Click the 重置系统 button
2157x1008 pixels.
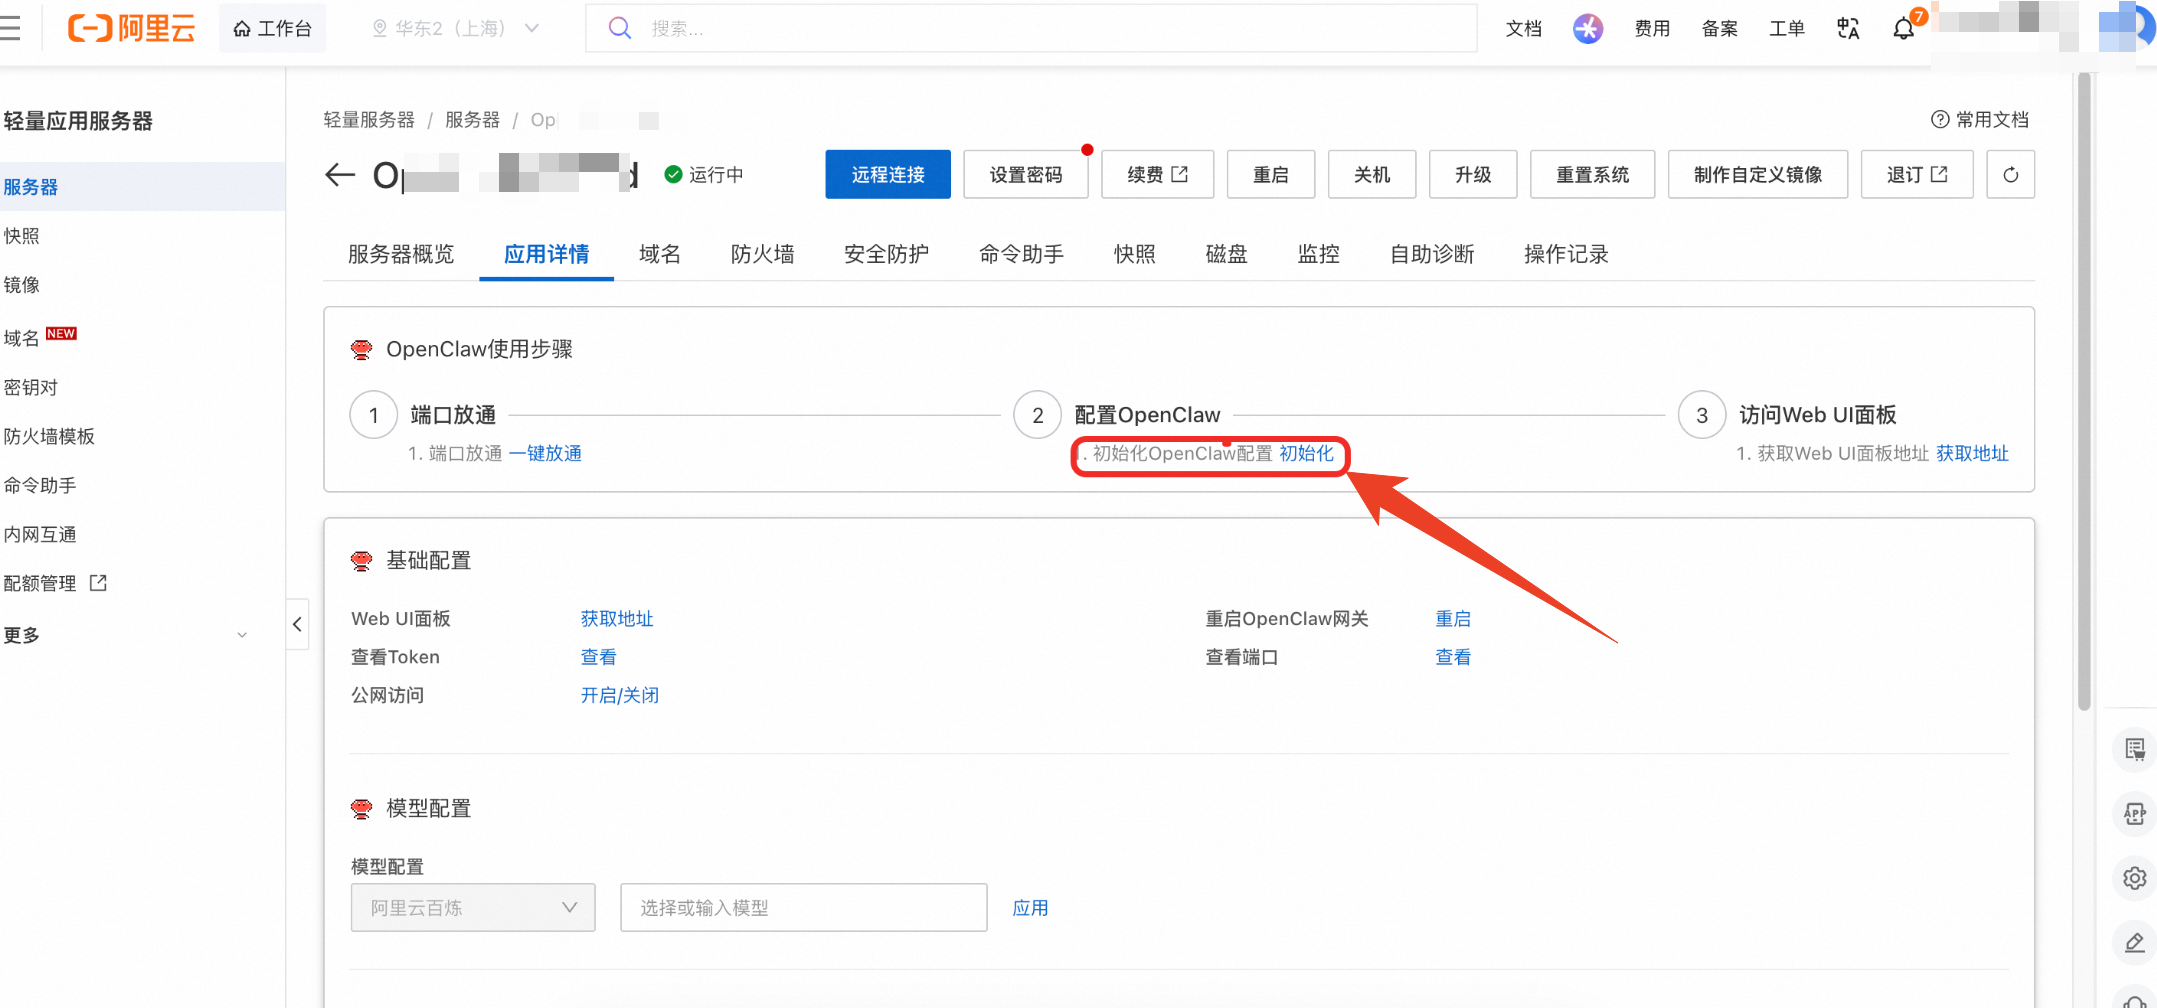pyautogui.click(x=1593, y=175)
